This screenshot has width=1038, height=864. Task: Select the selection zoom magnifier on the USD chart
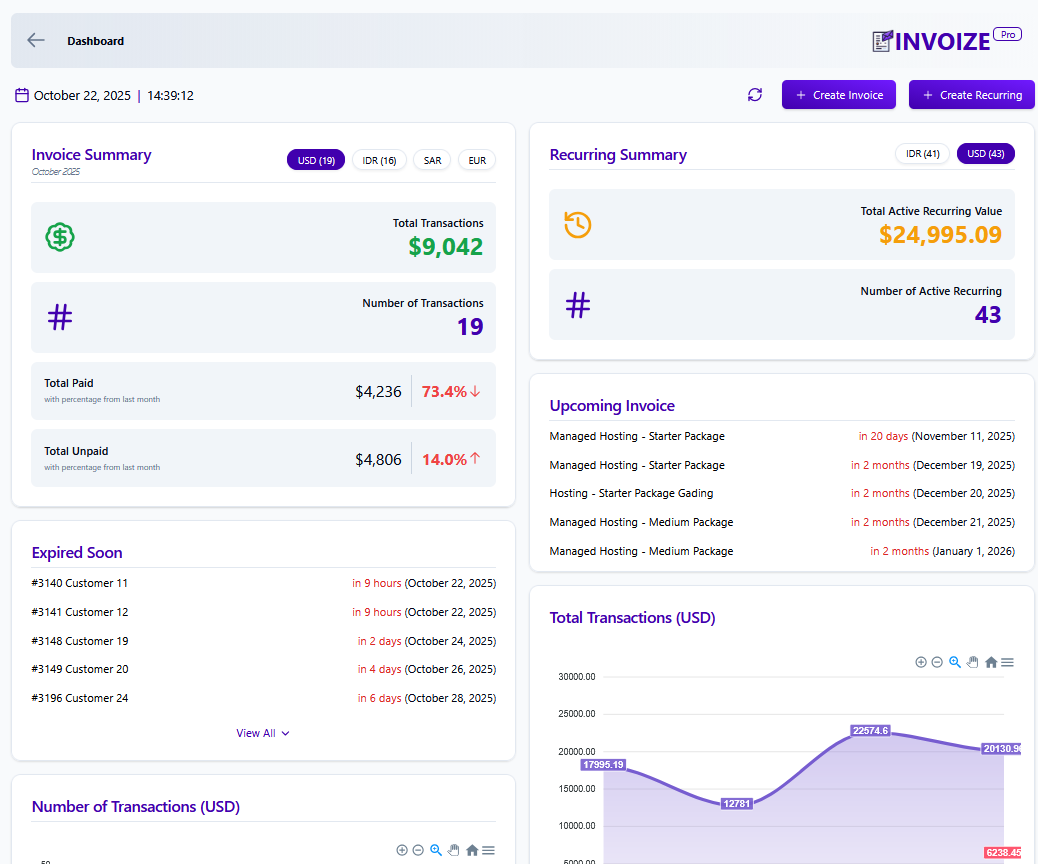[955, 661]
